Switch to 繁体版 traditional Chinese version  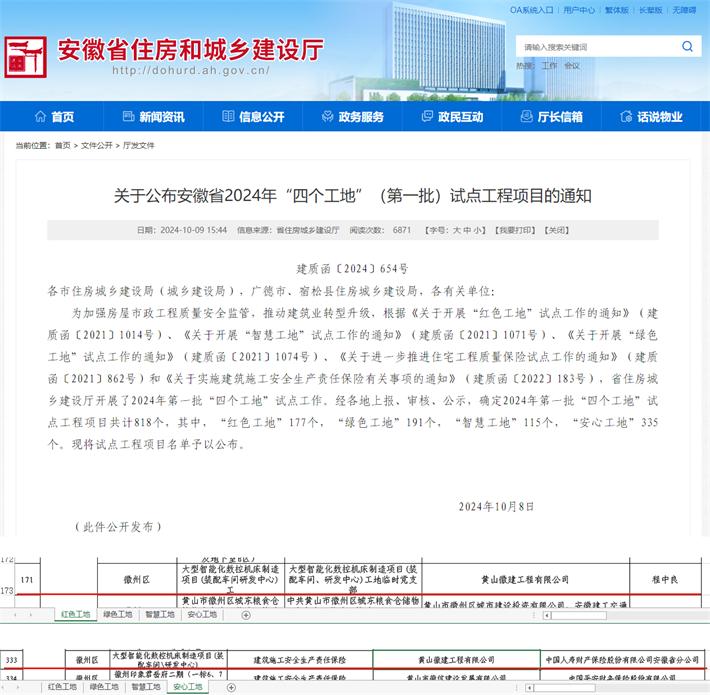coord(649,10)
